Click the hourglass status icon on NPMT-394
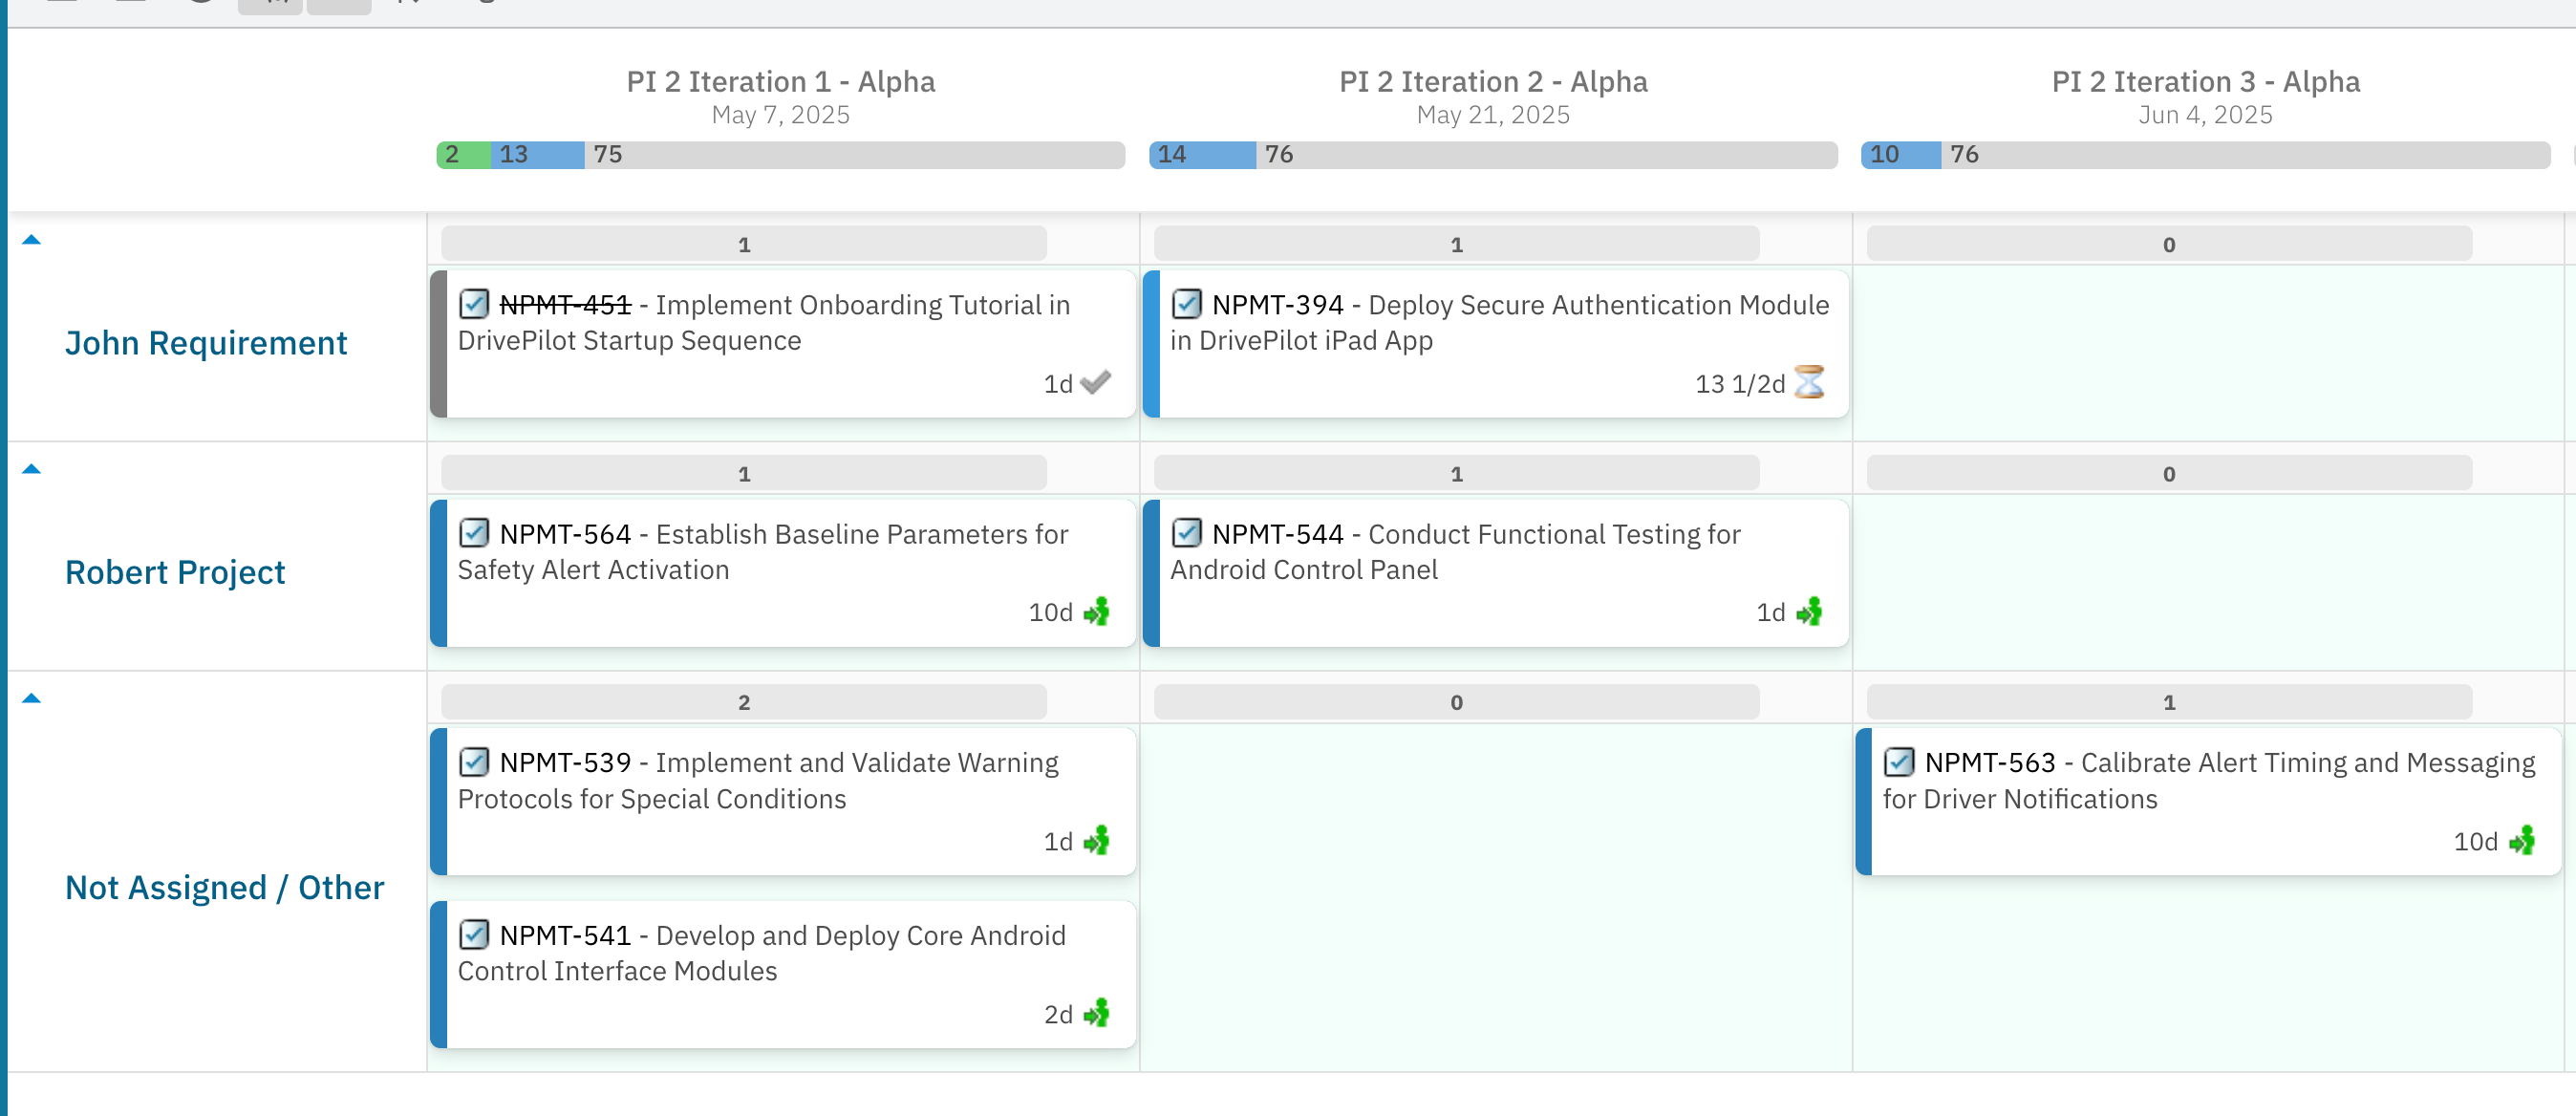The width and height of the screenshot is (2576, 1116). pyautogui.click(x=1809, y=383)
